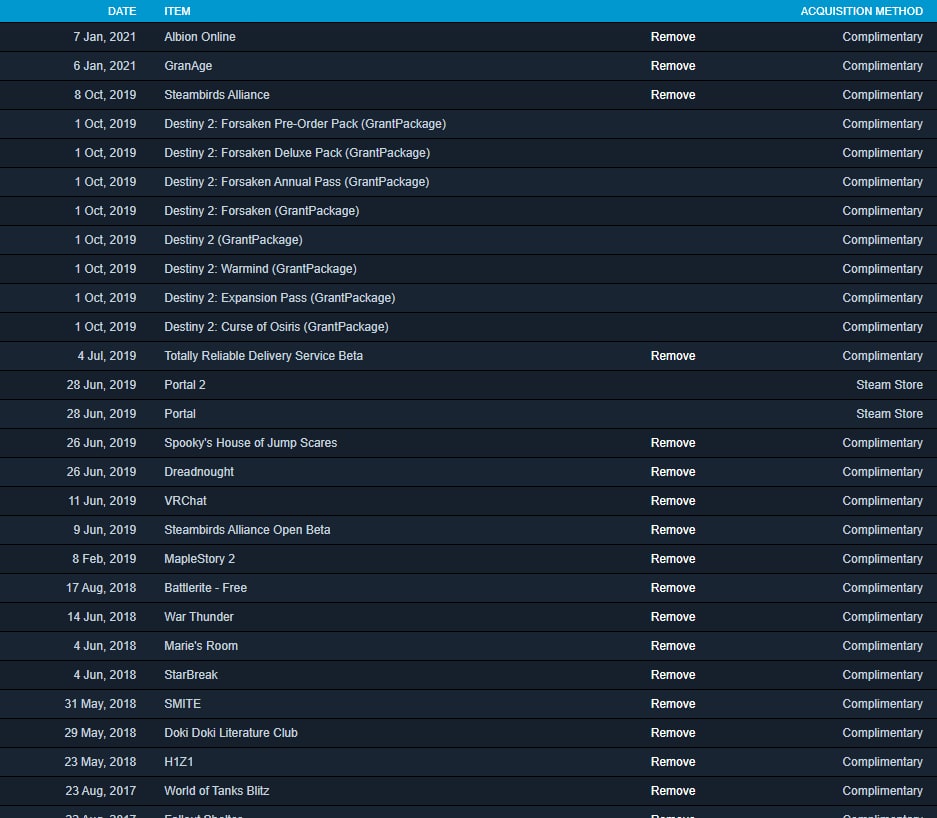Click the World of Tanks Blitz name
The image size is (937, 818).
coord(217,791)
